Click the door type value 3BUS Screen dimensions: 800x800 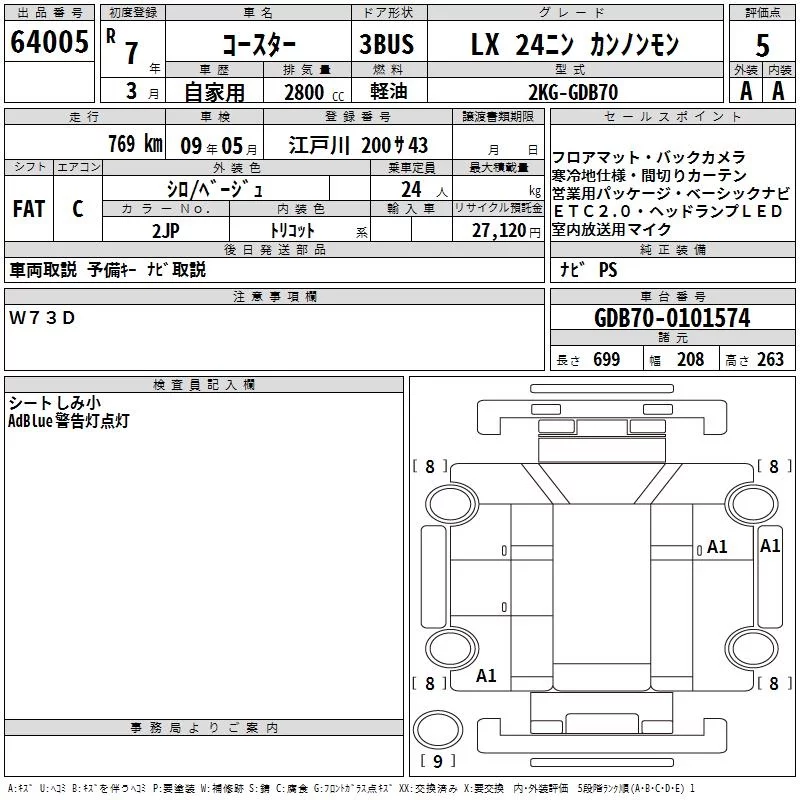pos(387,44)
